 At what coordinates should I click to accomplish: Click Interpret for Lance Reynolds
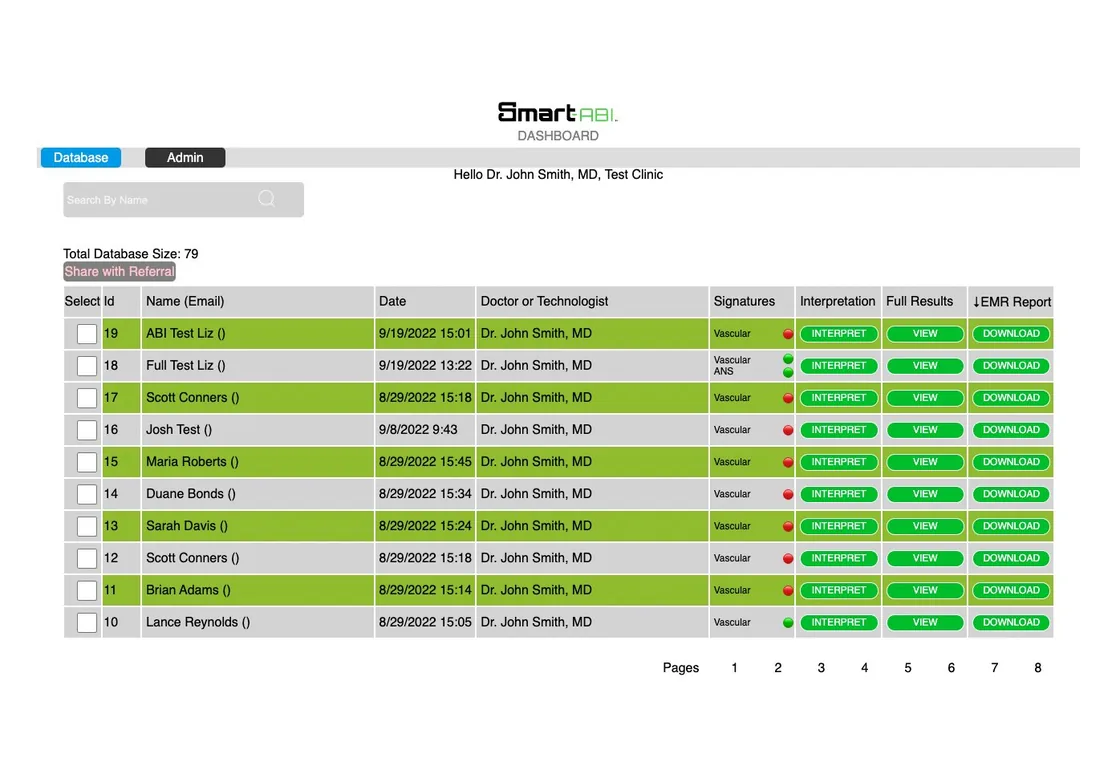(839, 623)
